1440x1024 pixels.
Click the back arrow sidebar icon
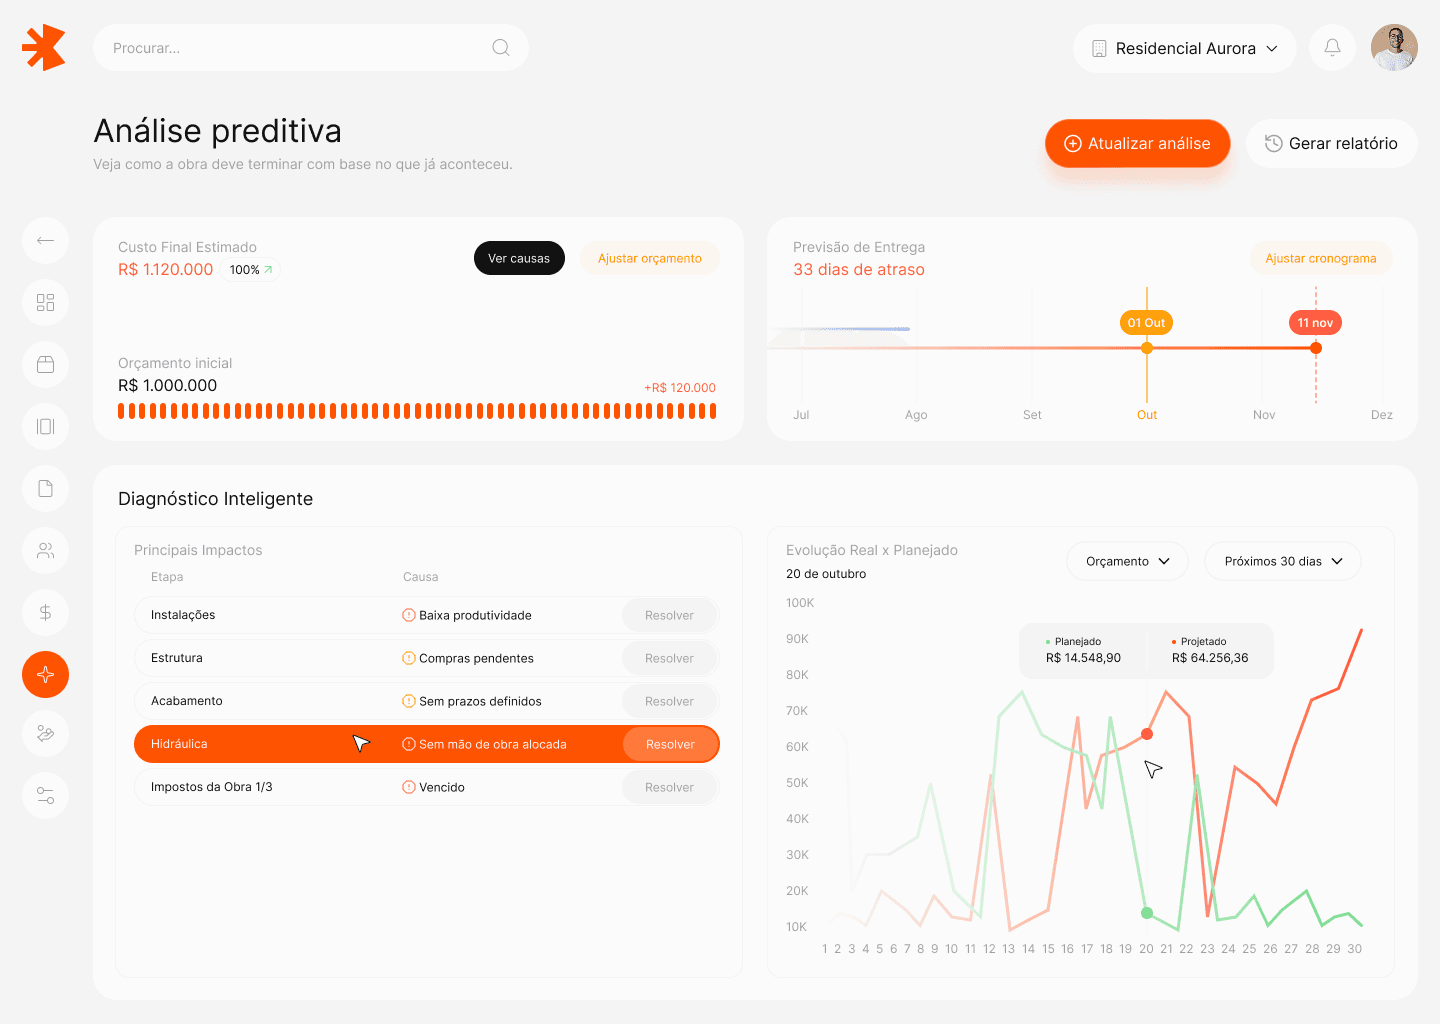click(45, 240)
